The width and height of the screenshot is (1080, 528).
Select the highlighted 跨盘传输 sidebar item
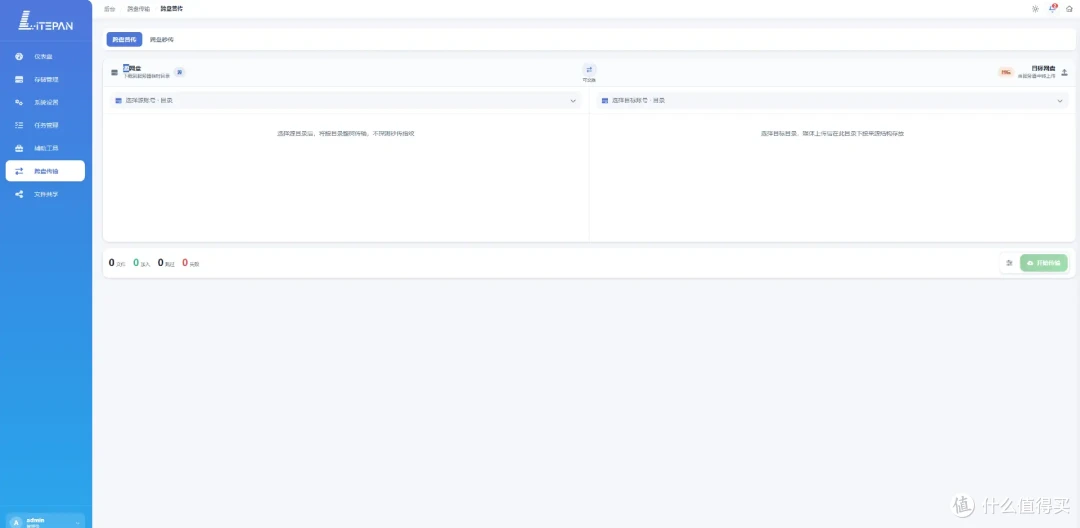[45, 171]
